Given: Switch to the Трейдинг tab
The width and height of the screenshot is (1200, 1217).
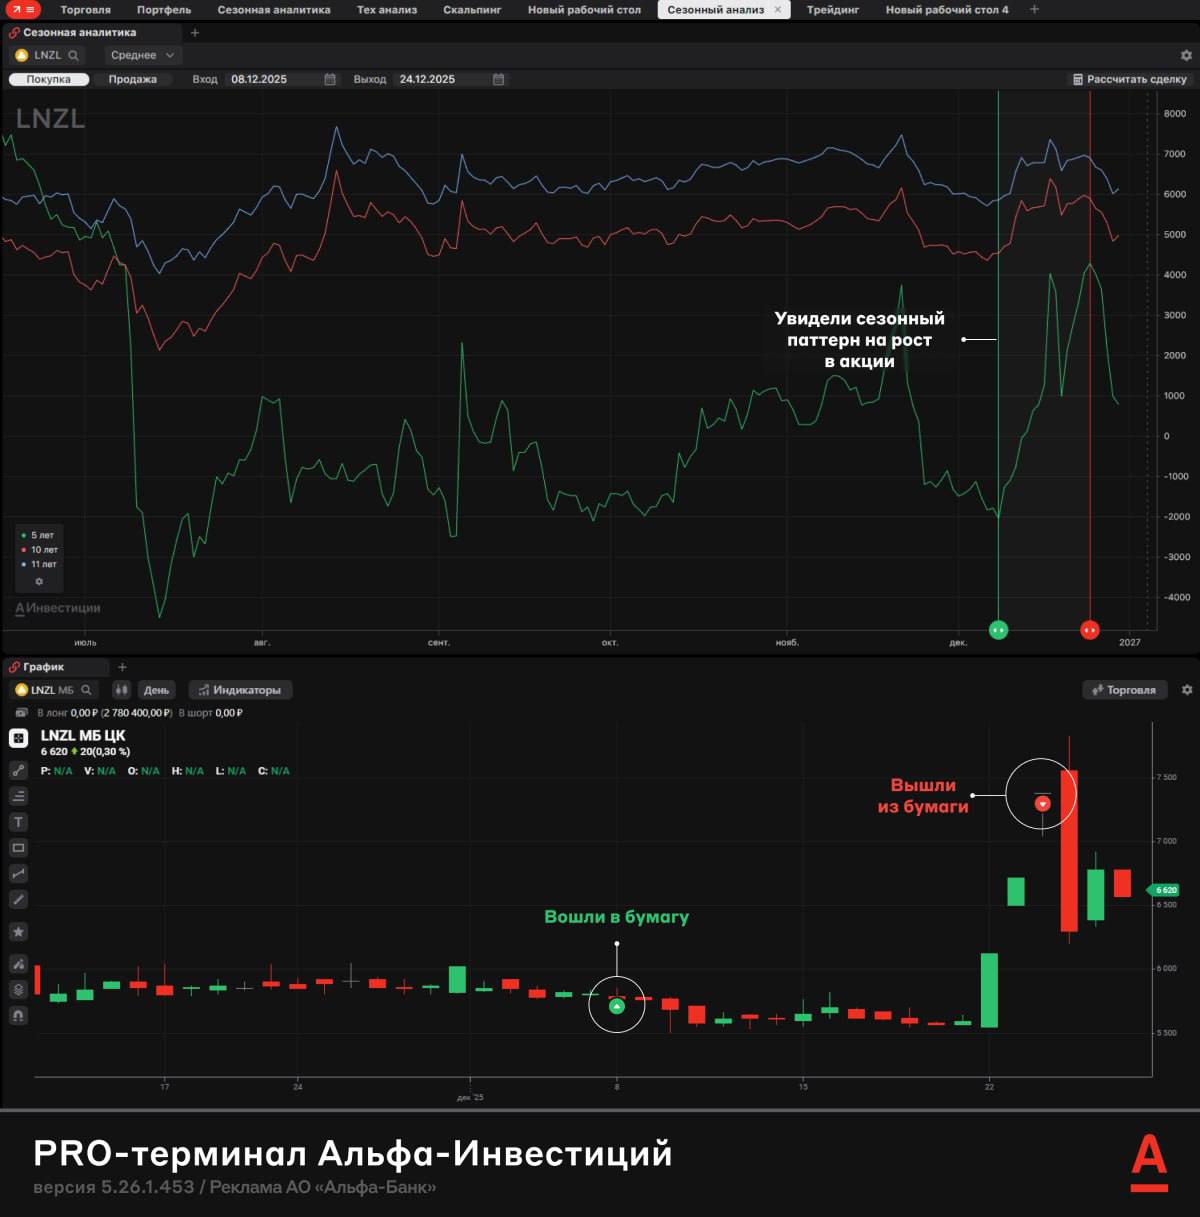Looking at the screenshot, I should pos(835,8).
